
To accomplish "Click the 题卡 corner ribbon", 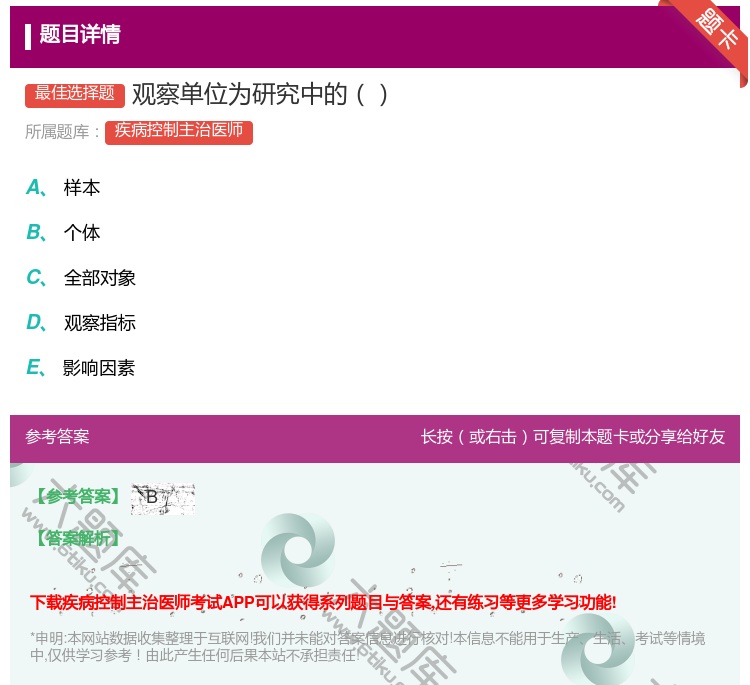I will [717, 30].
